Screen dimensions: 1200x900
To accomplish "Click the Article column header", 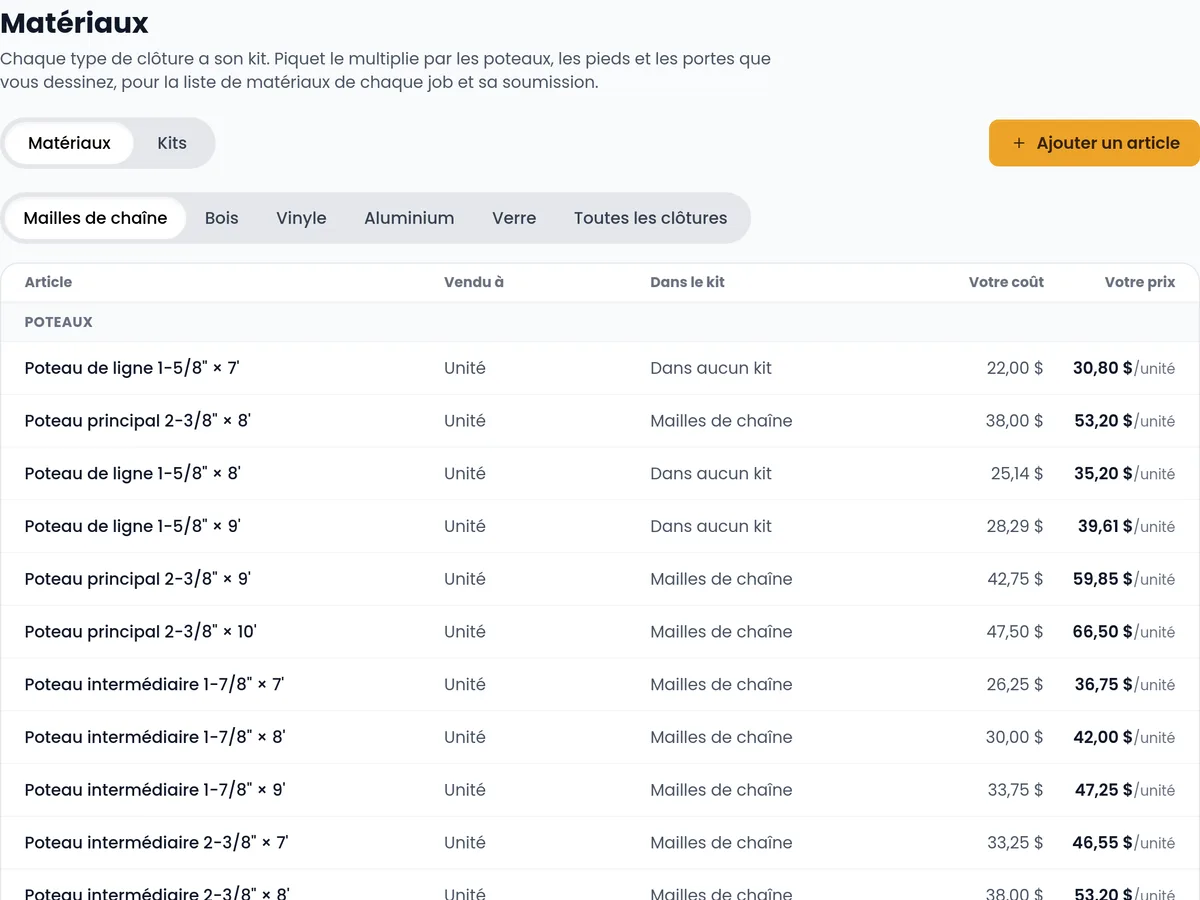I will (49, 282).
